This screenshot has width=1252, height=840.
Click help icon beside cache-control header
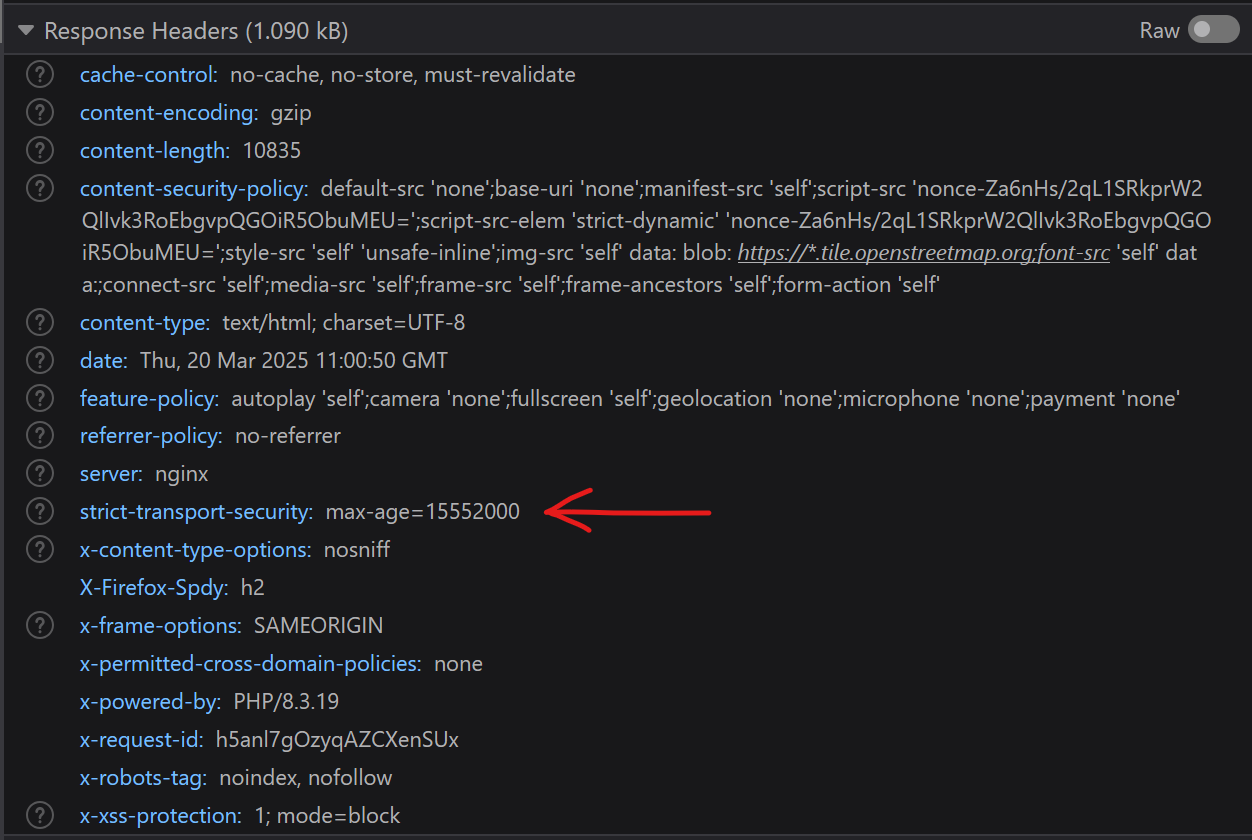pyautogui.click(x=39, y=75)
